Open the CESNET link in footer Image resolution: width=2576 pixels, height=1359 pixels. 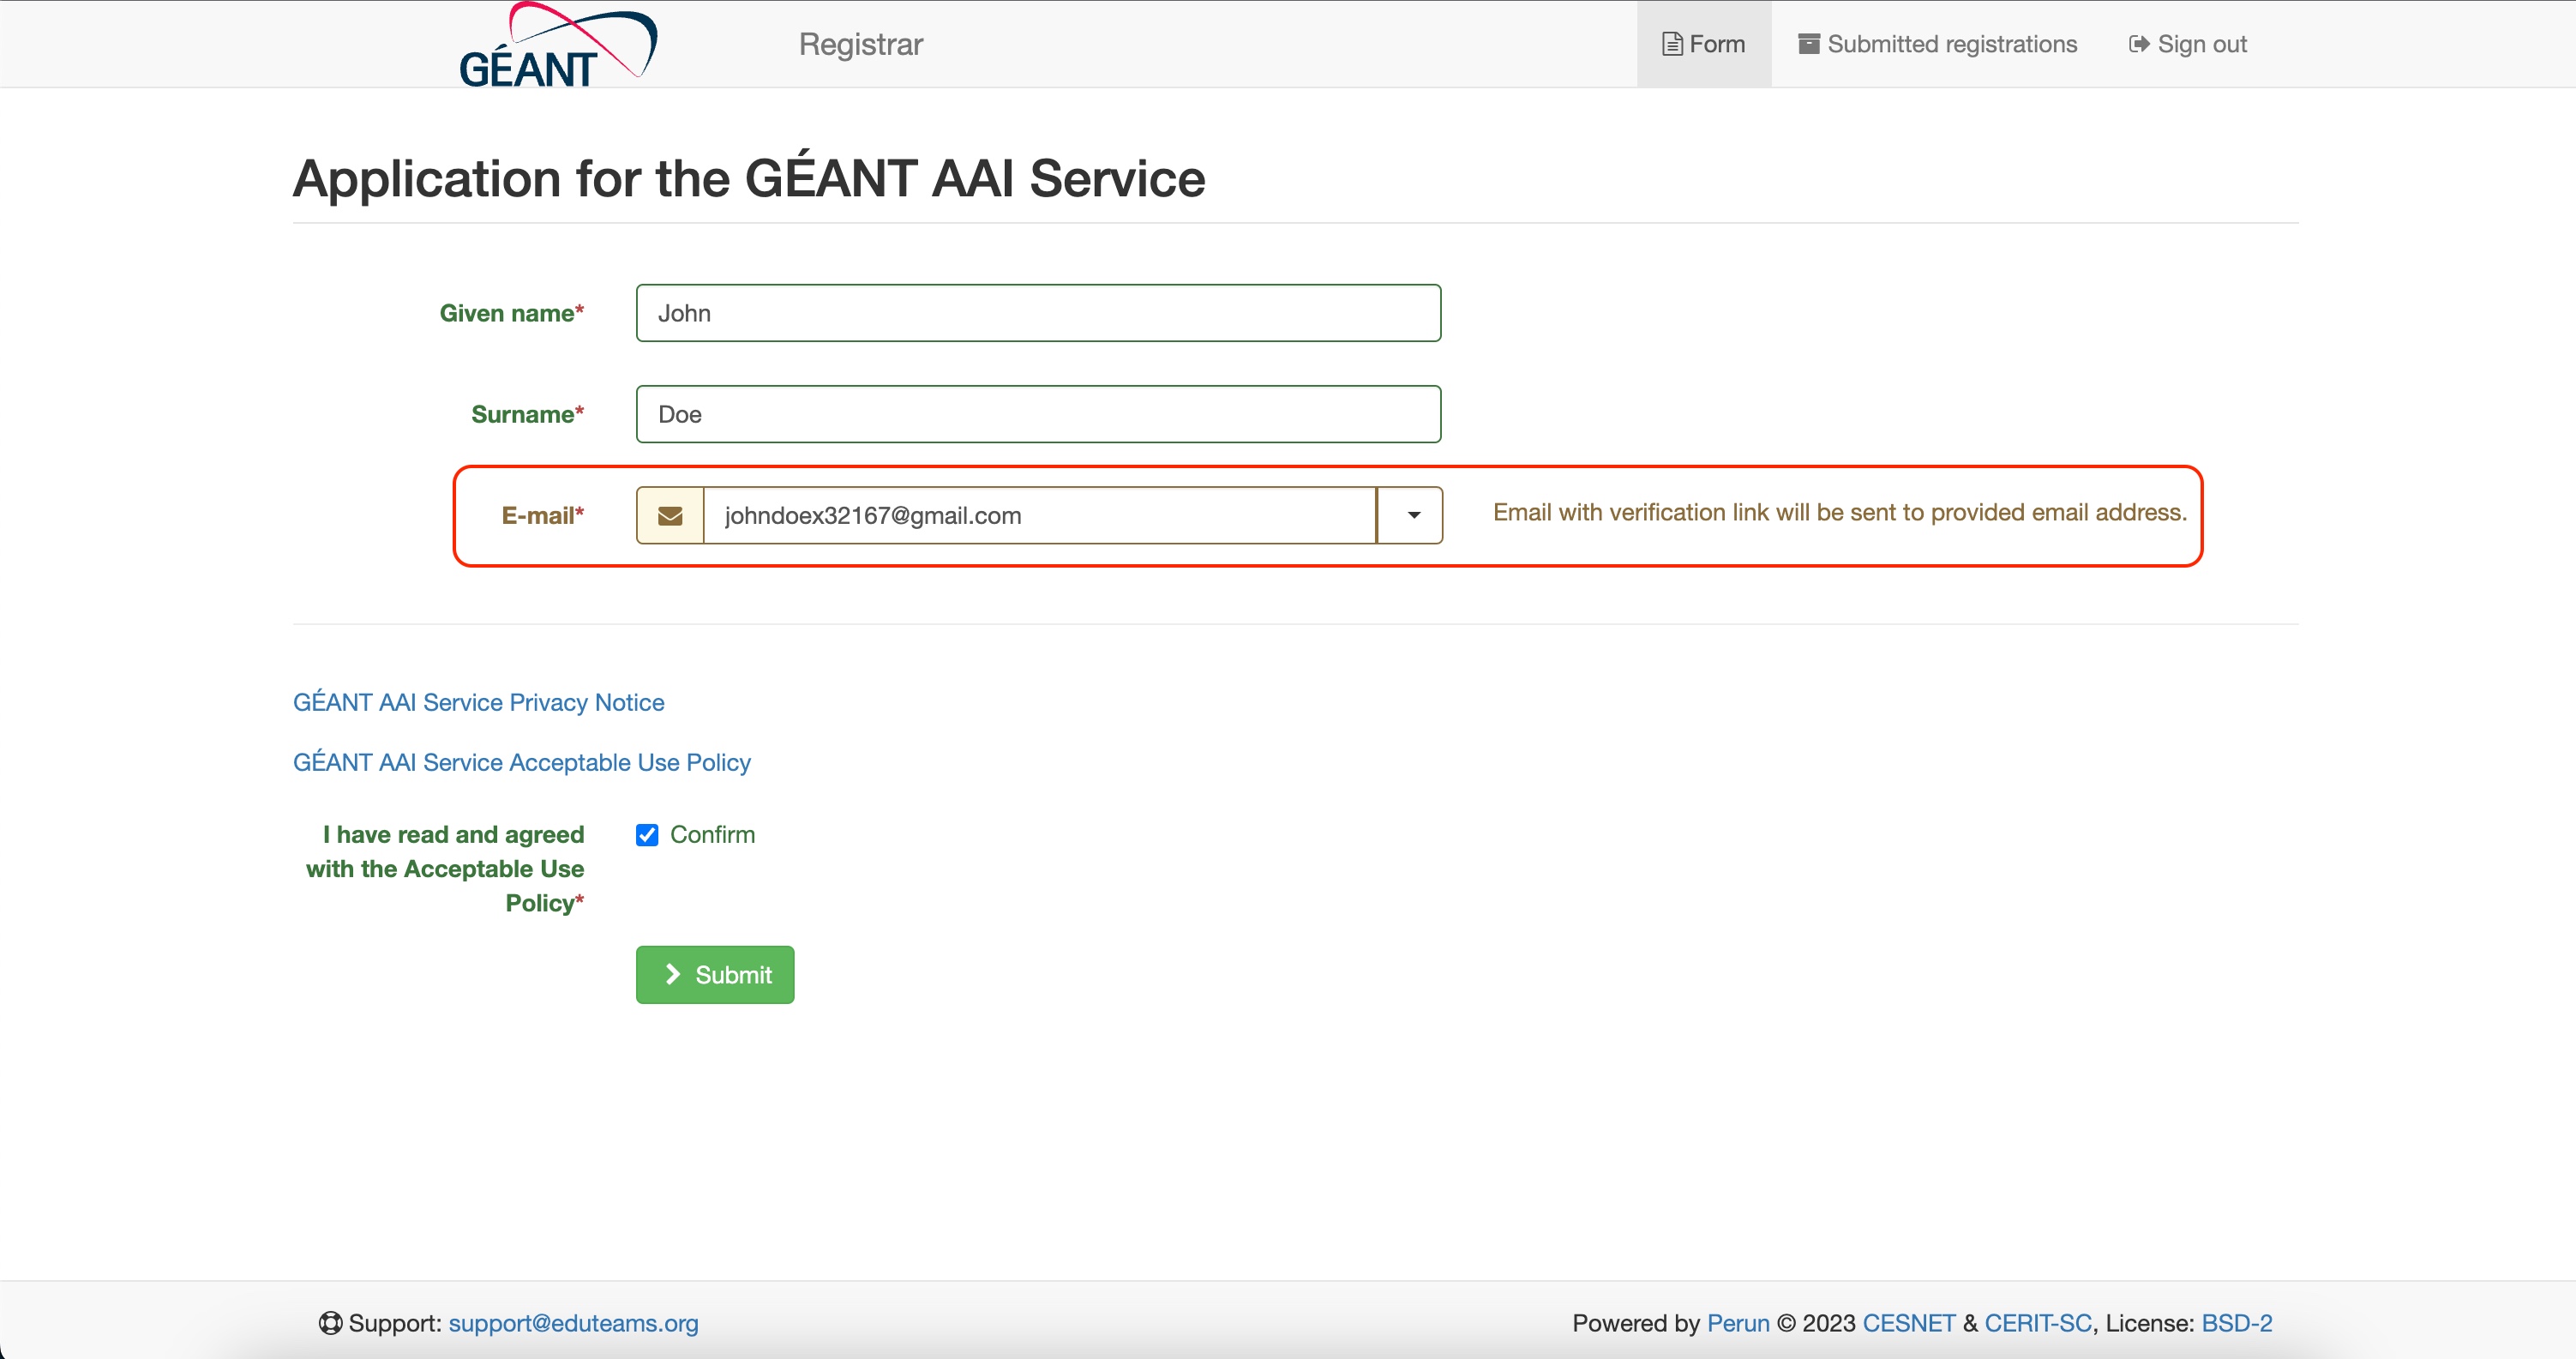pyautogui.click(x=1908, y=1323)
